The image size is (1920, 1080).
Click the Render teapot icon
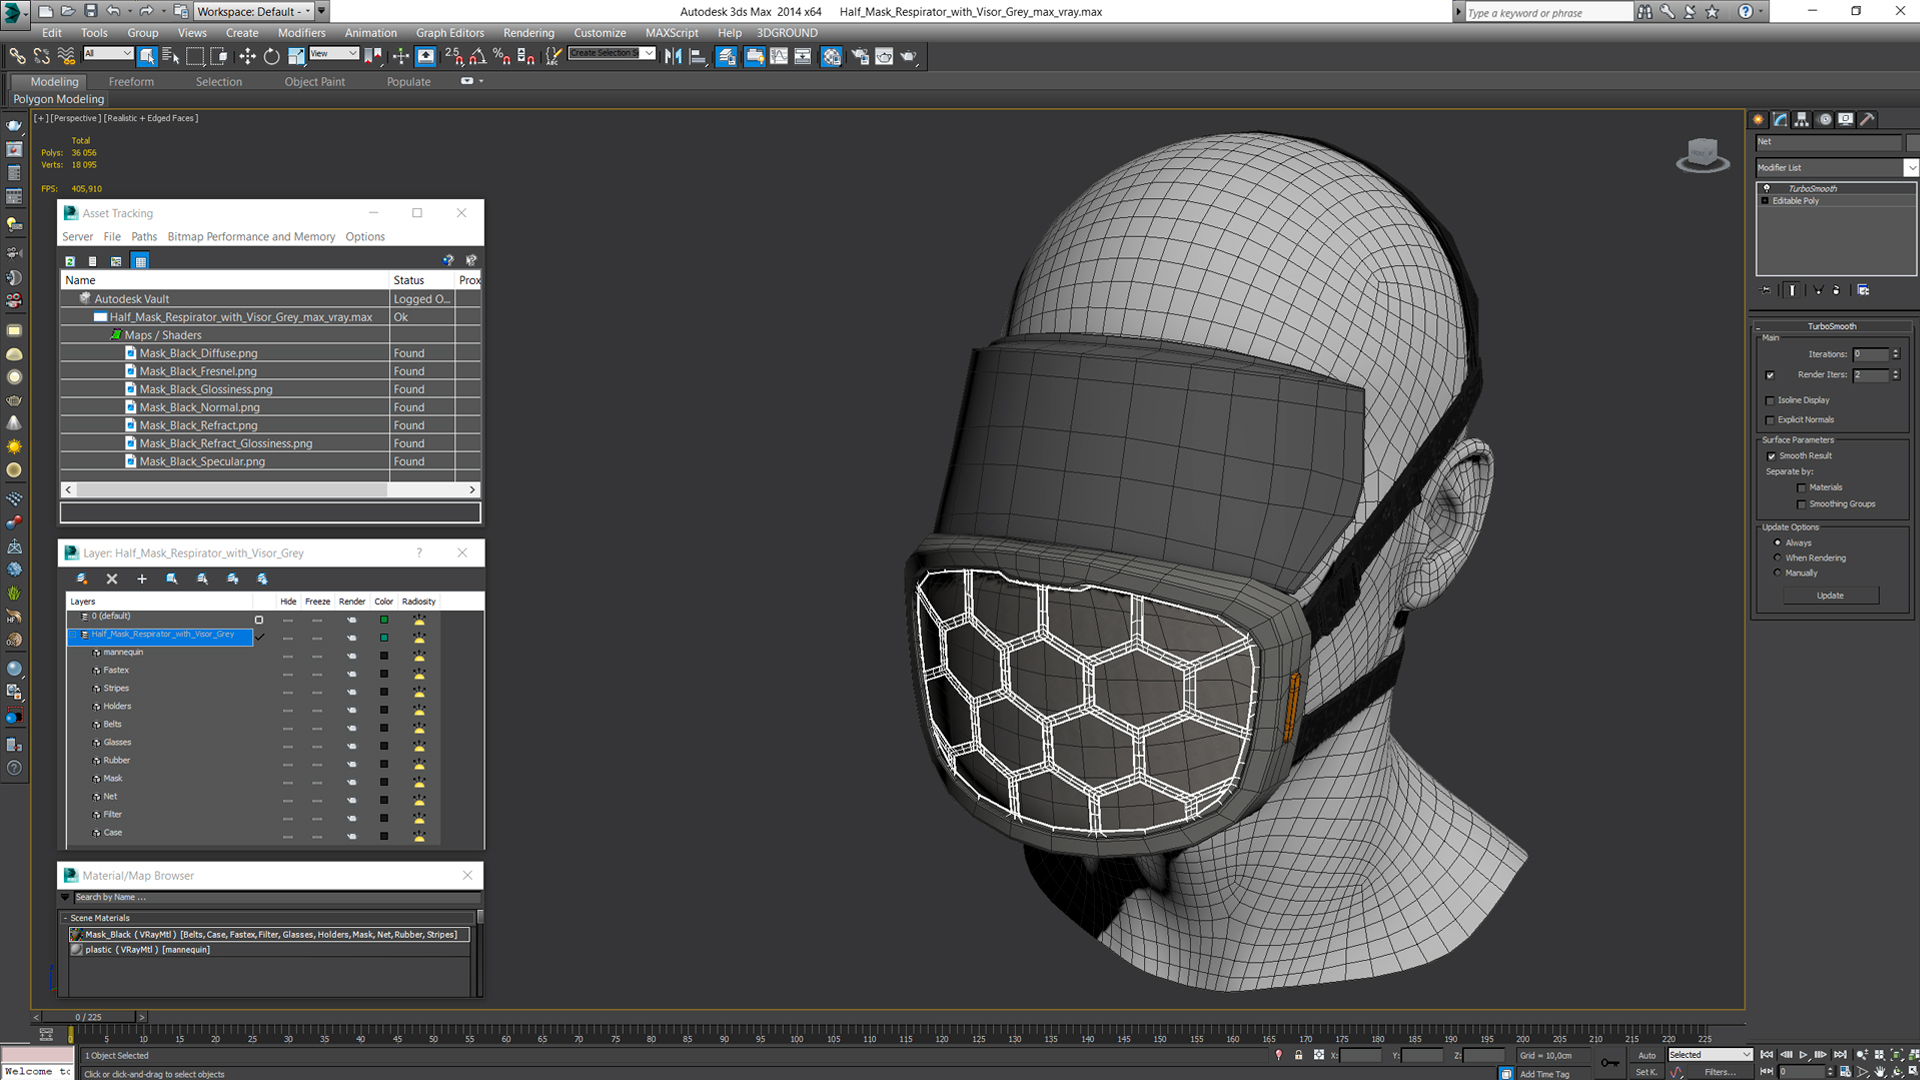pyautogui.click(x=908, y=57)
